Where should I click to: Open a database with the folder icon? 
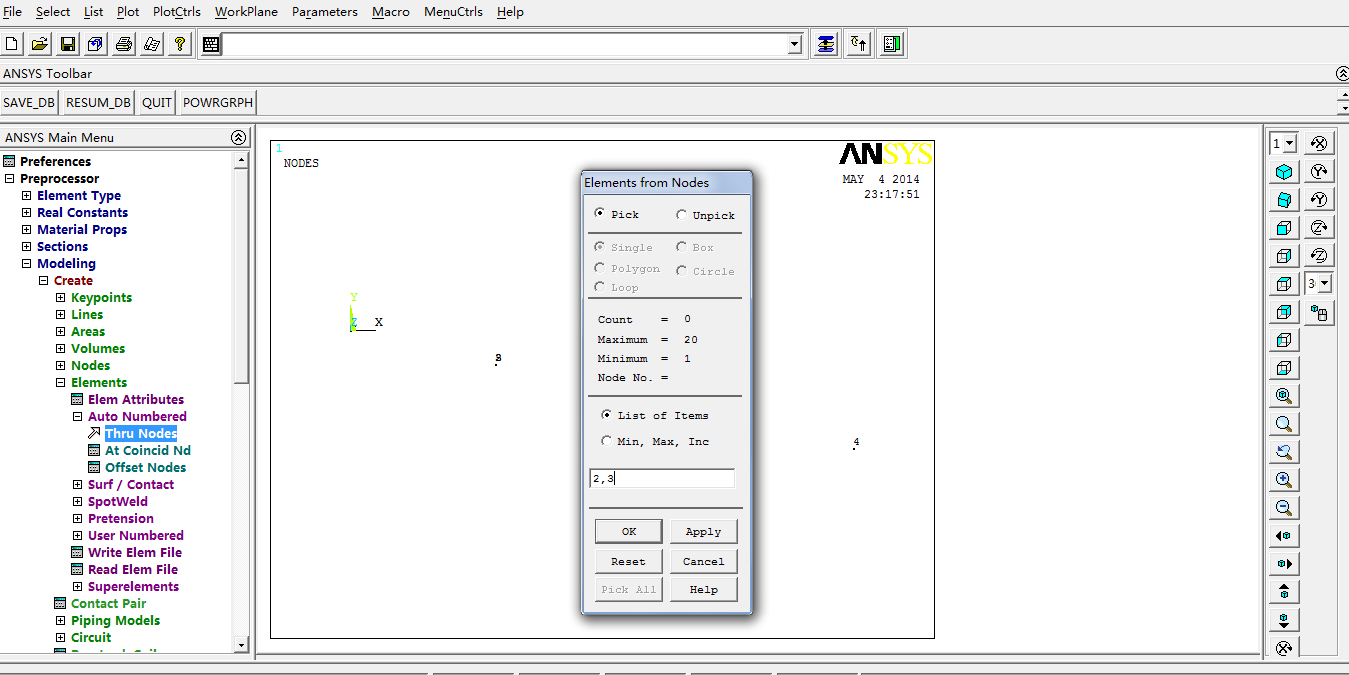pyautogui.click(x=40, y=44)
